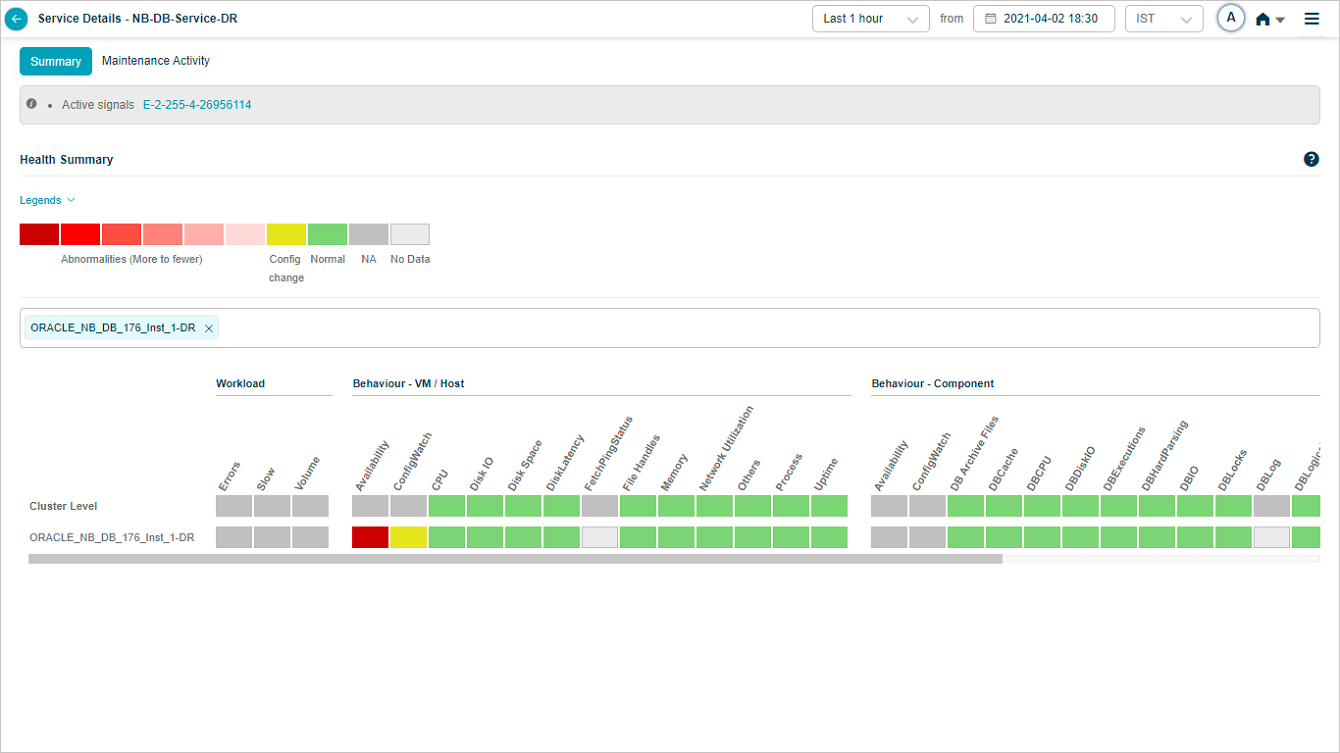Open the user avatar A icon
Screen dimensions: 1340x753
pyautogui.click(x=1231, y=19)
